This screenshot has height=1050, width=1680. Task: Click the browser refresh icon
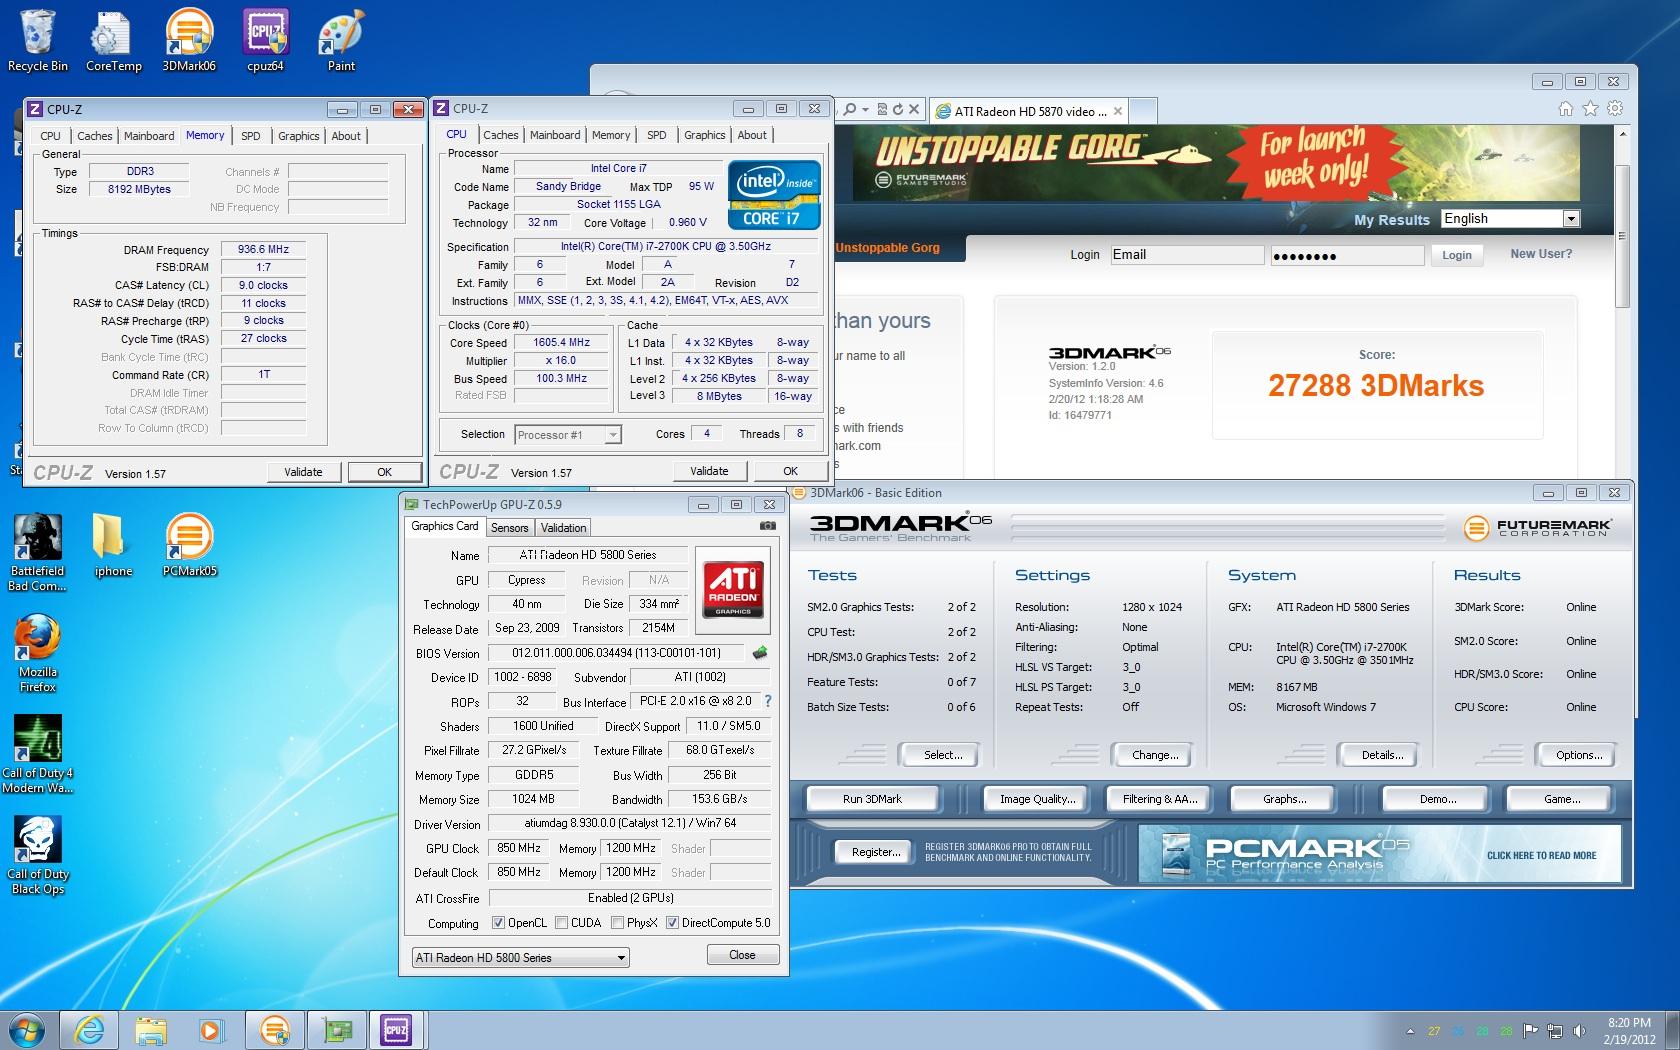click(898, 110)
